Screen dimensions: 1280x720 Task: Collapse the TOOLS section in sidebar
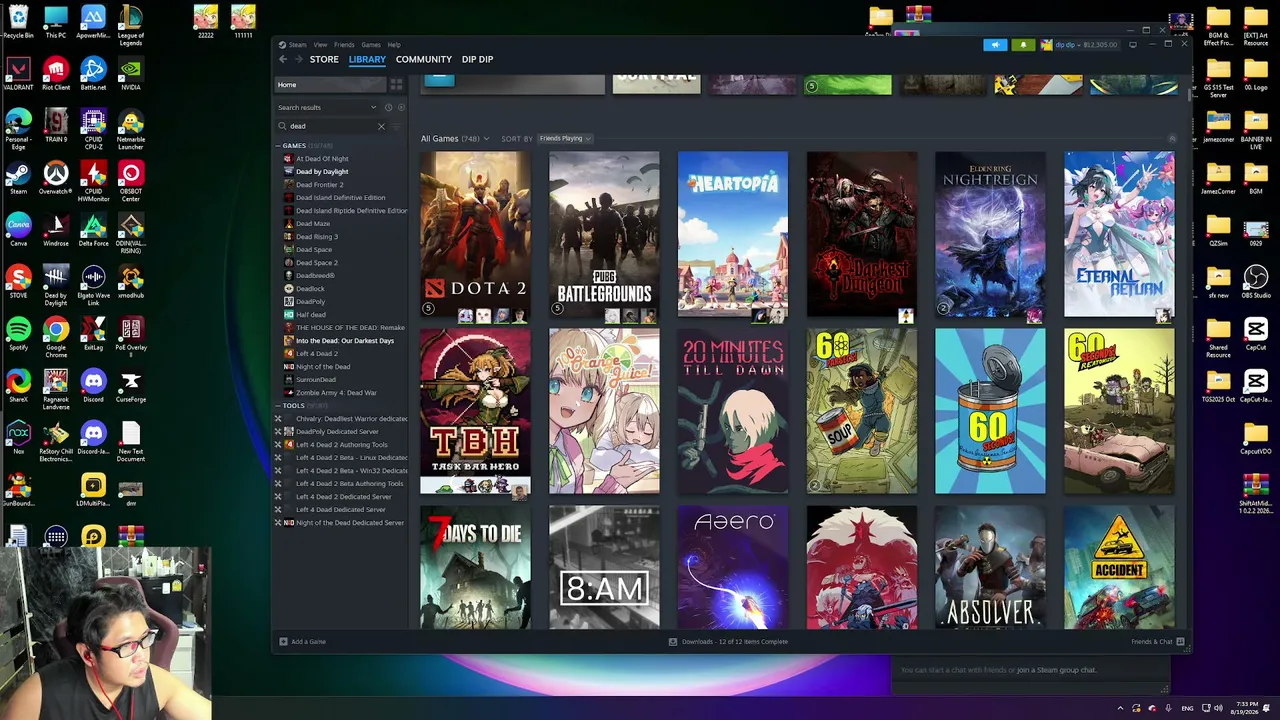(280, 406)
